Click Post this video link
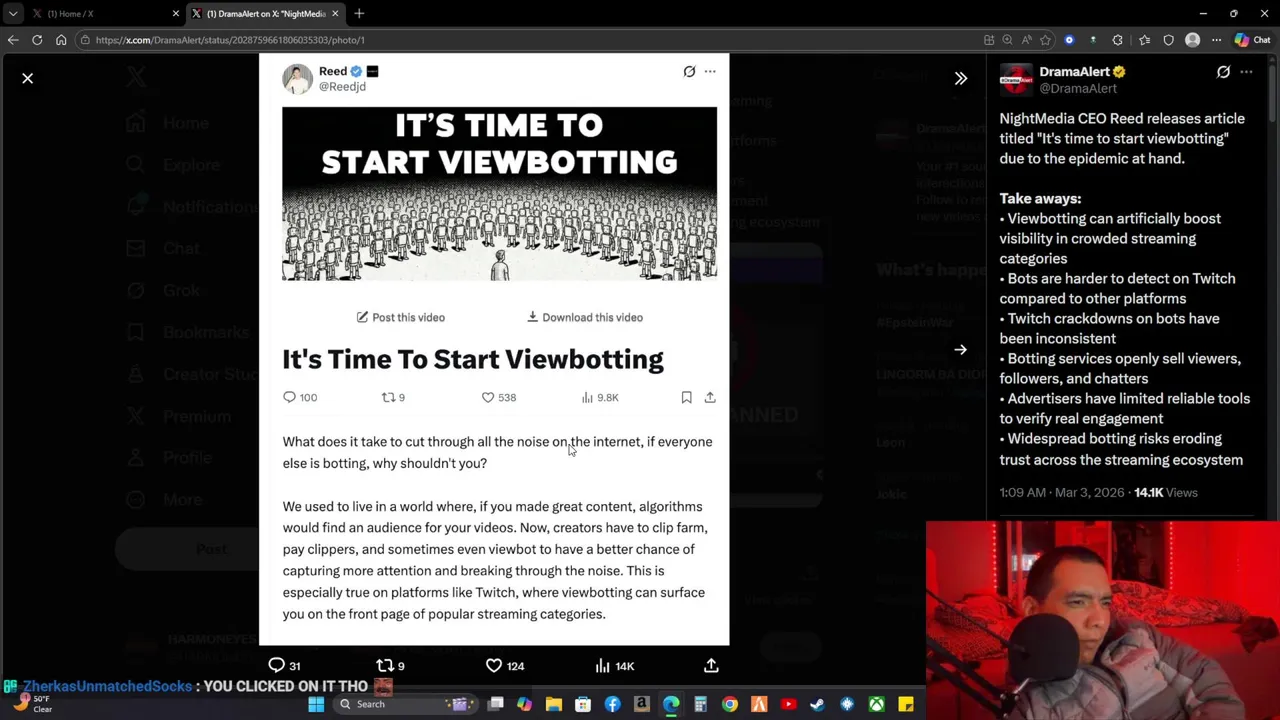The image size is (1280, 720). (x=401, y=317)
